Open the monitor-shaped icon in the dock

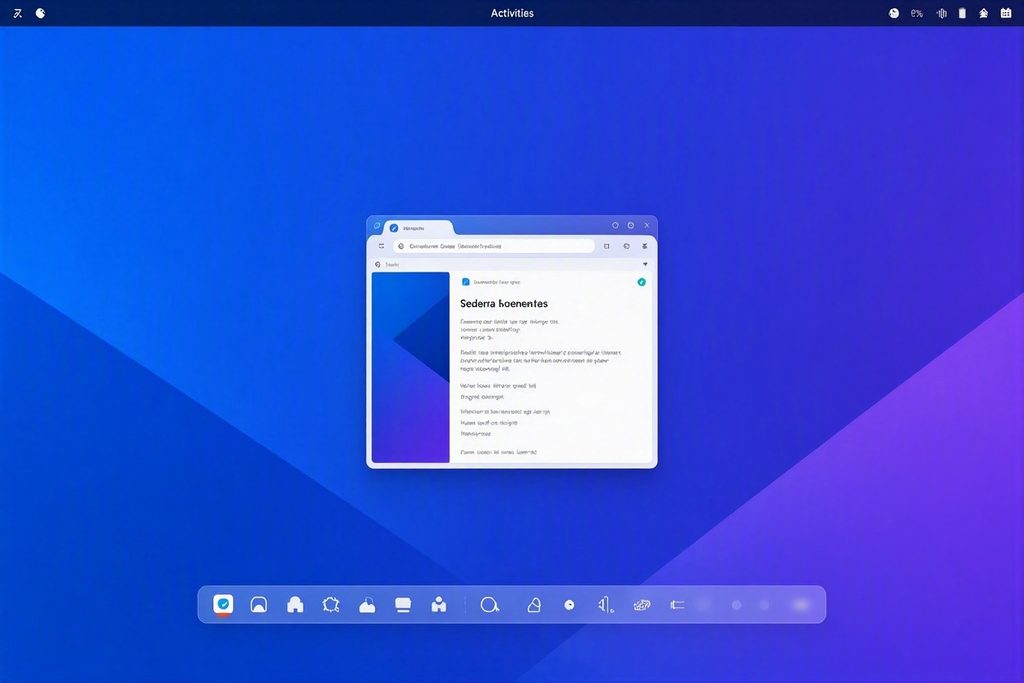403,605
